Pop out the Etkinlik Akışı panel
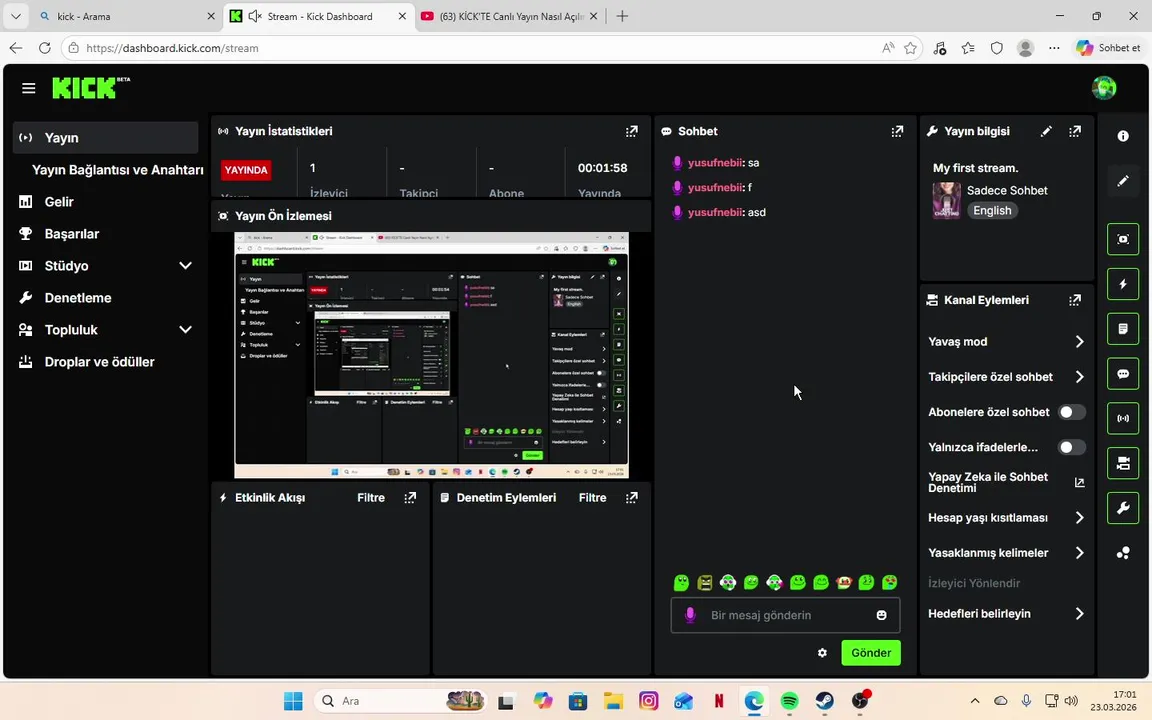 410,498
